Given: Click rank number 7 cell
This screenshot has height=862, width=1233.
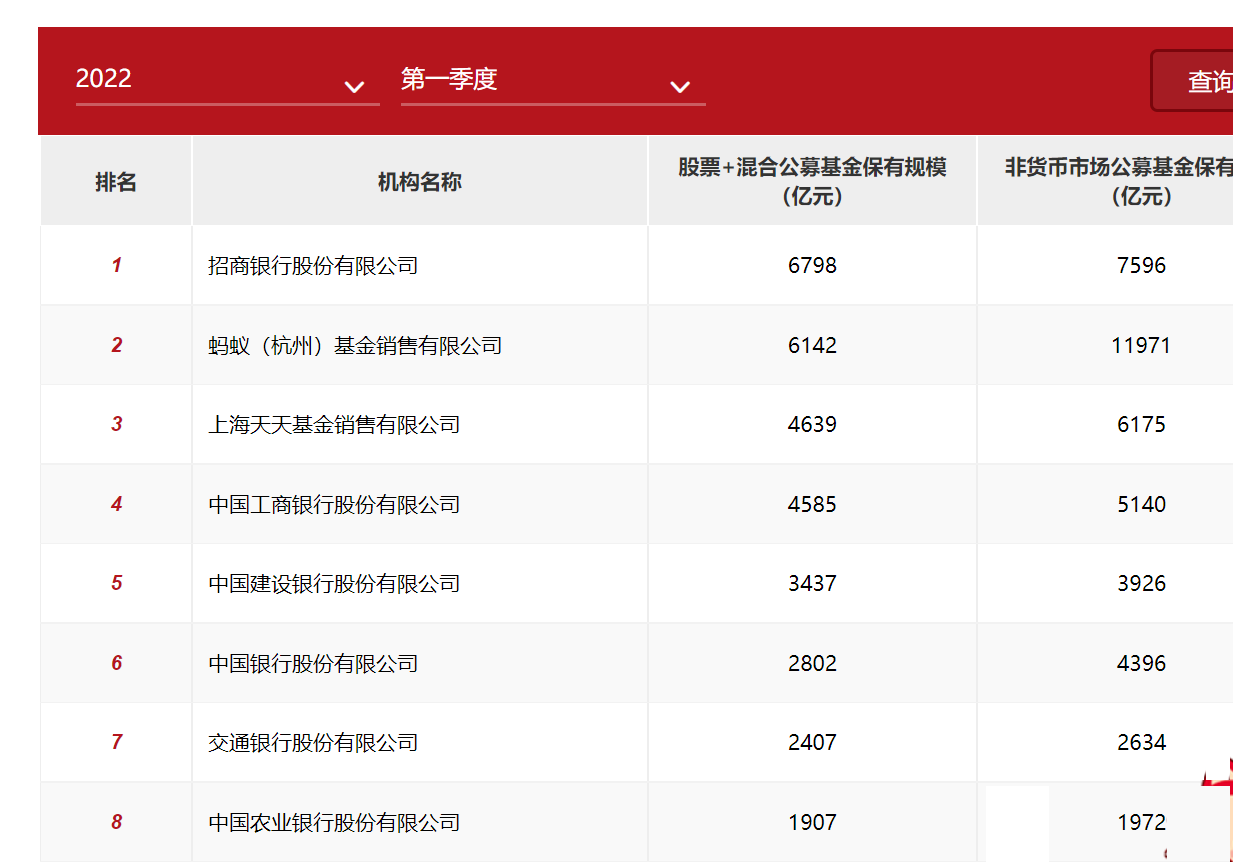Looking at the screenshot, I should click(116, 742).
